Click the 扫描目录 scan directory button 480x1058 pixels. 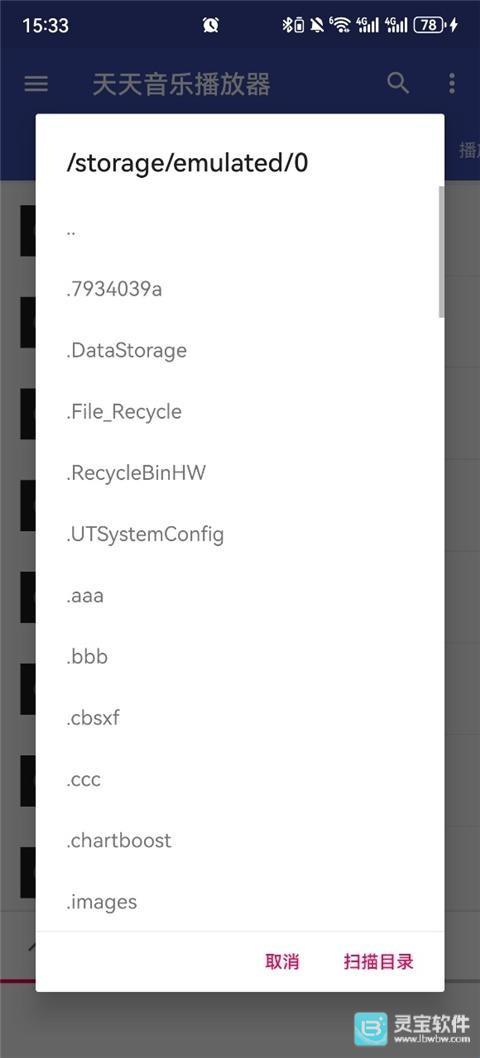pos(378,962)
